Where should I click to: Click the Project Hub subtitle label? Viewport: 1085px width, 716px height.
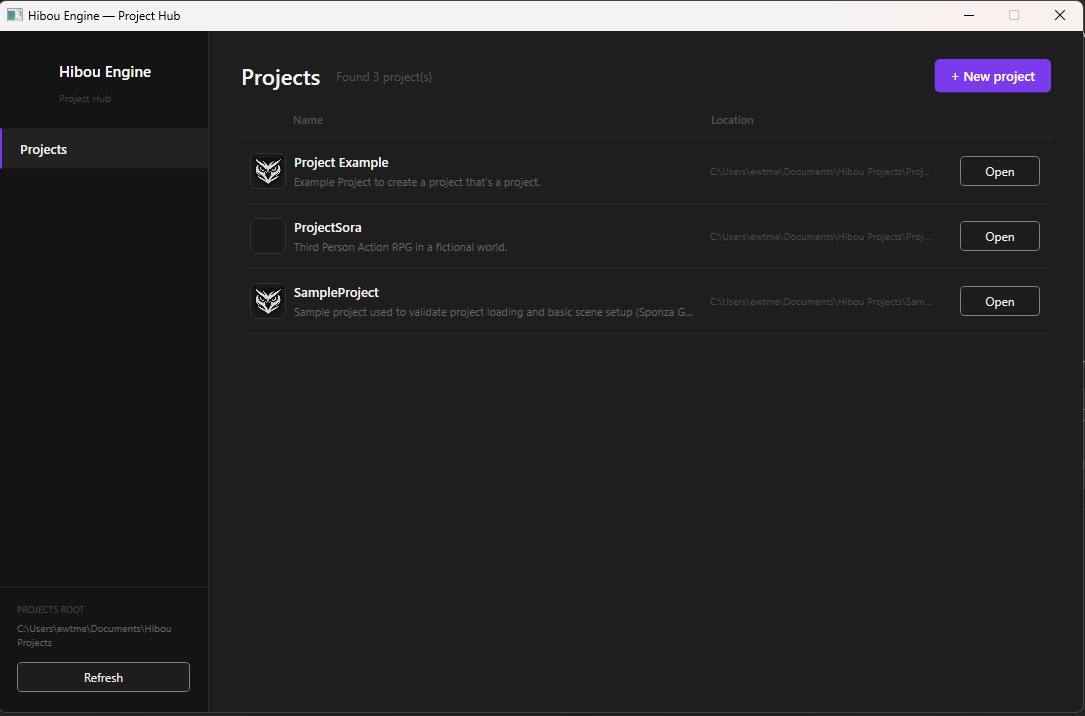click(x=85, y=98)
